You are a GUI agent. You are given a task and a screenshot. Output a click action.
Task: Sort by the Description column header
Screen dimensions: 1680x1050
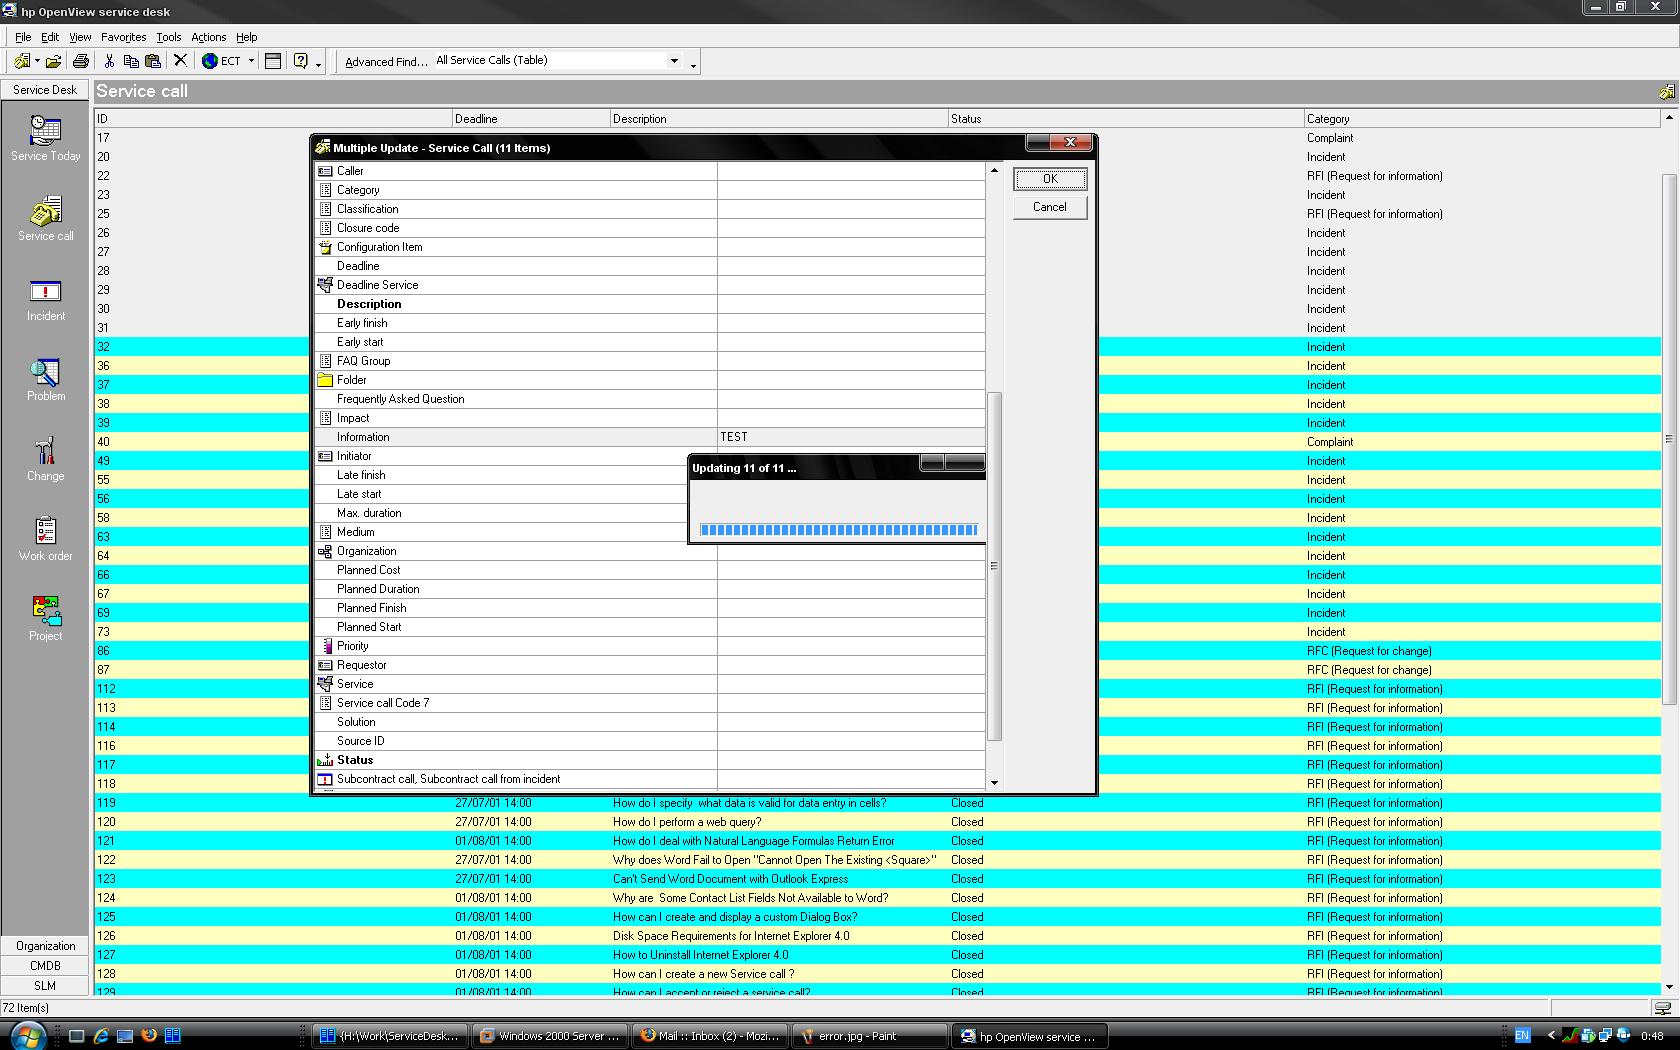point(779,119)
